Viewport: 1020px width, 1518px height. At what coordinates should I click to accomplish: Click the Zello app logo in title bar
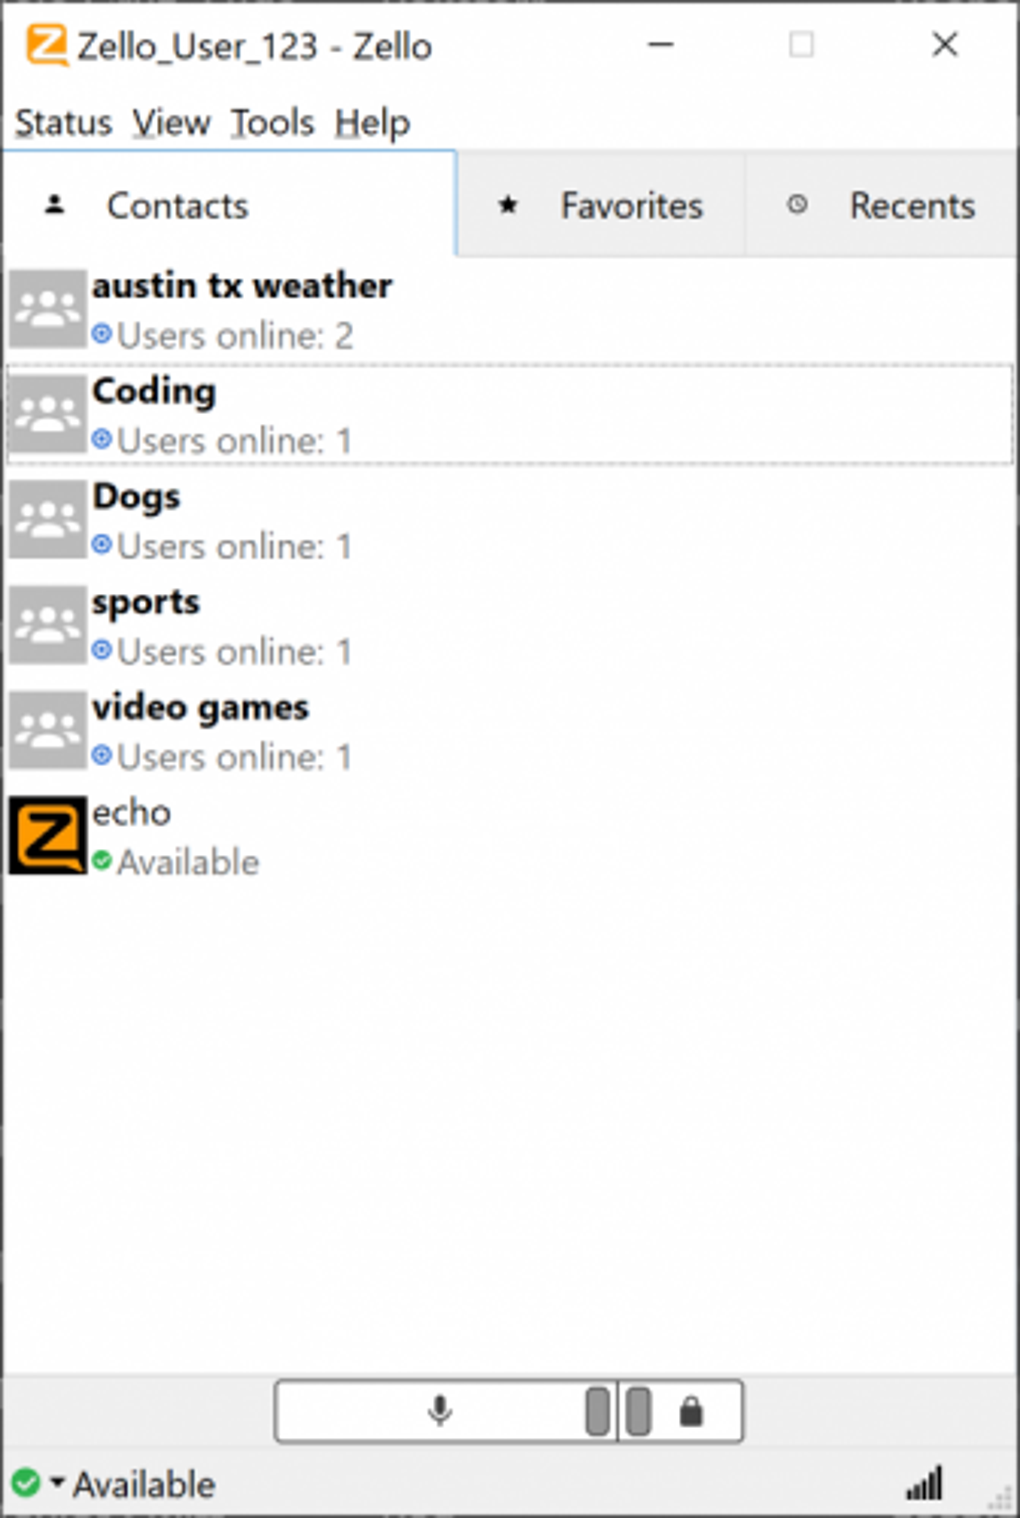47,45
